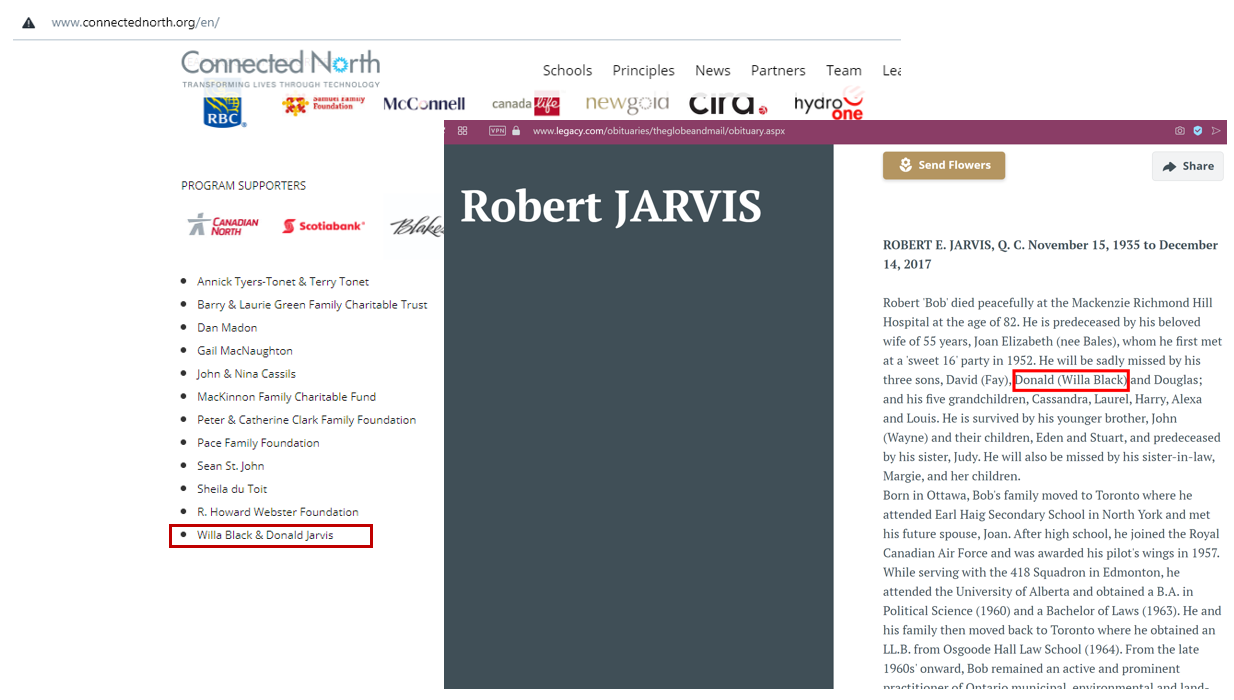Click the 'Sheila du Toit' entry
This screenshot has width=1234, height=700.
(x=232, y=489)
